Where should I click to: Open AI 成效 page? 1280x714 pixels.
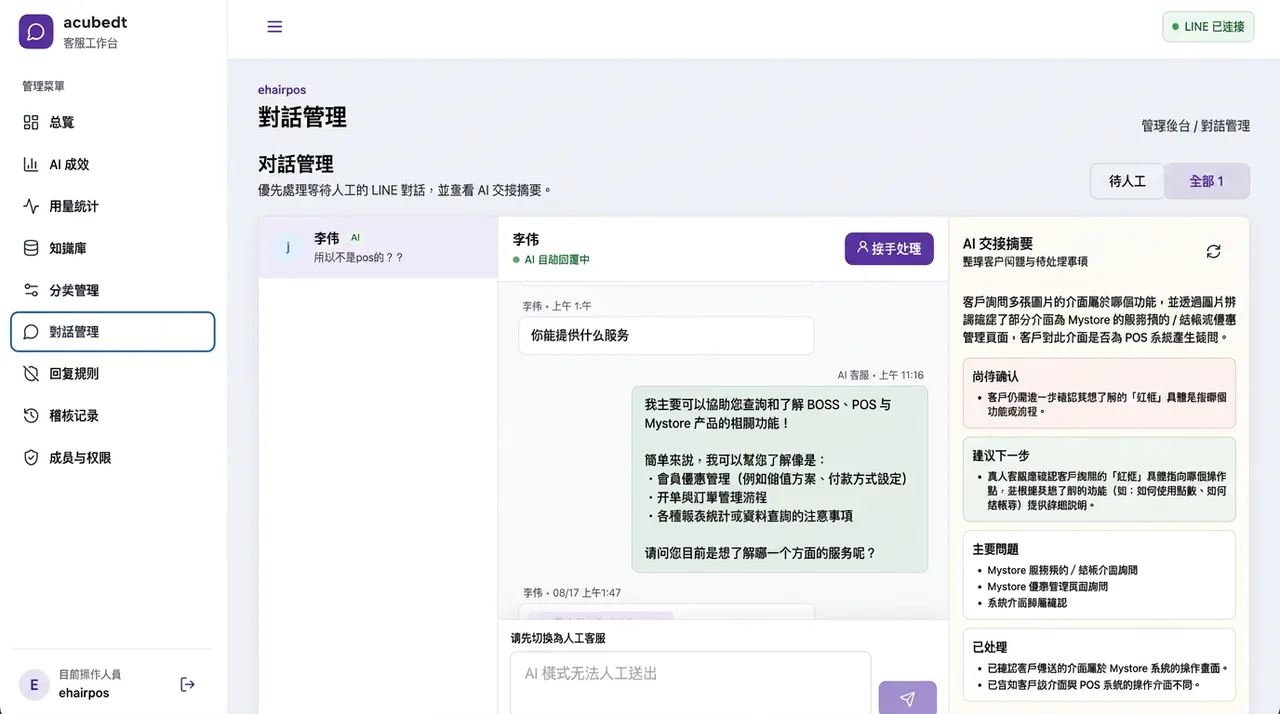(x=113, y=164)
